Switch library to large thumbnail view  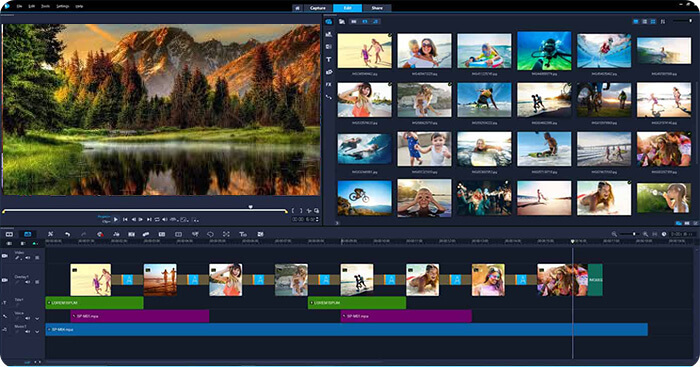pos(636,21)
